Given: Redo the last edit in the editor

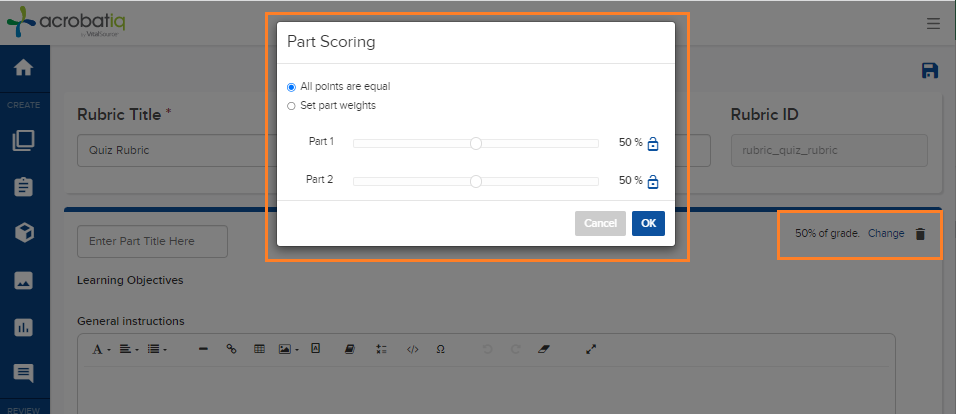Looking at the screenshot, I should [516, 349].
